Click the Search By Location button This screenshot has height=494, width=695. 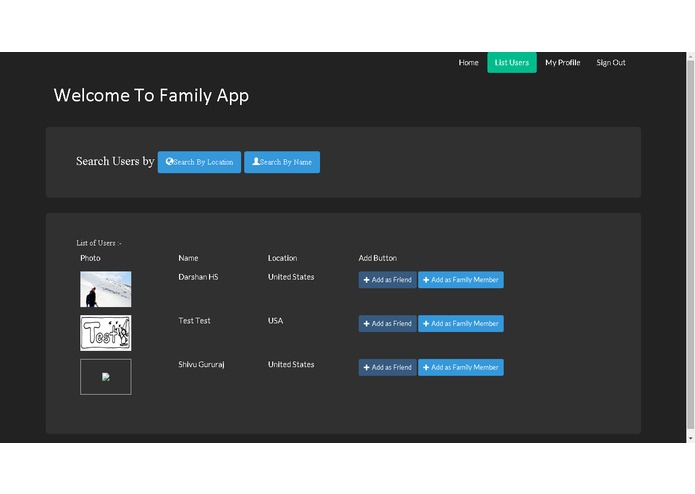click(x=199, y=162)
